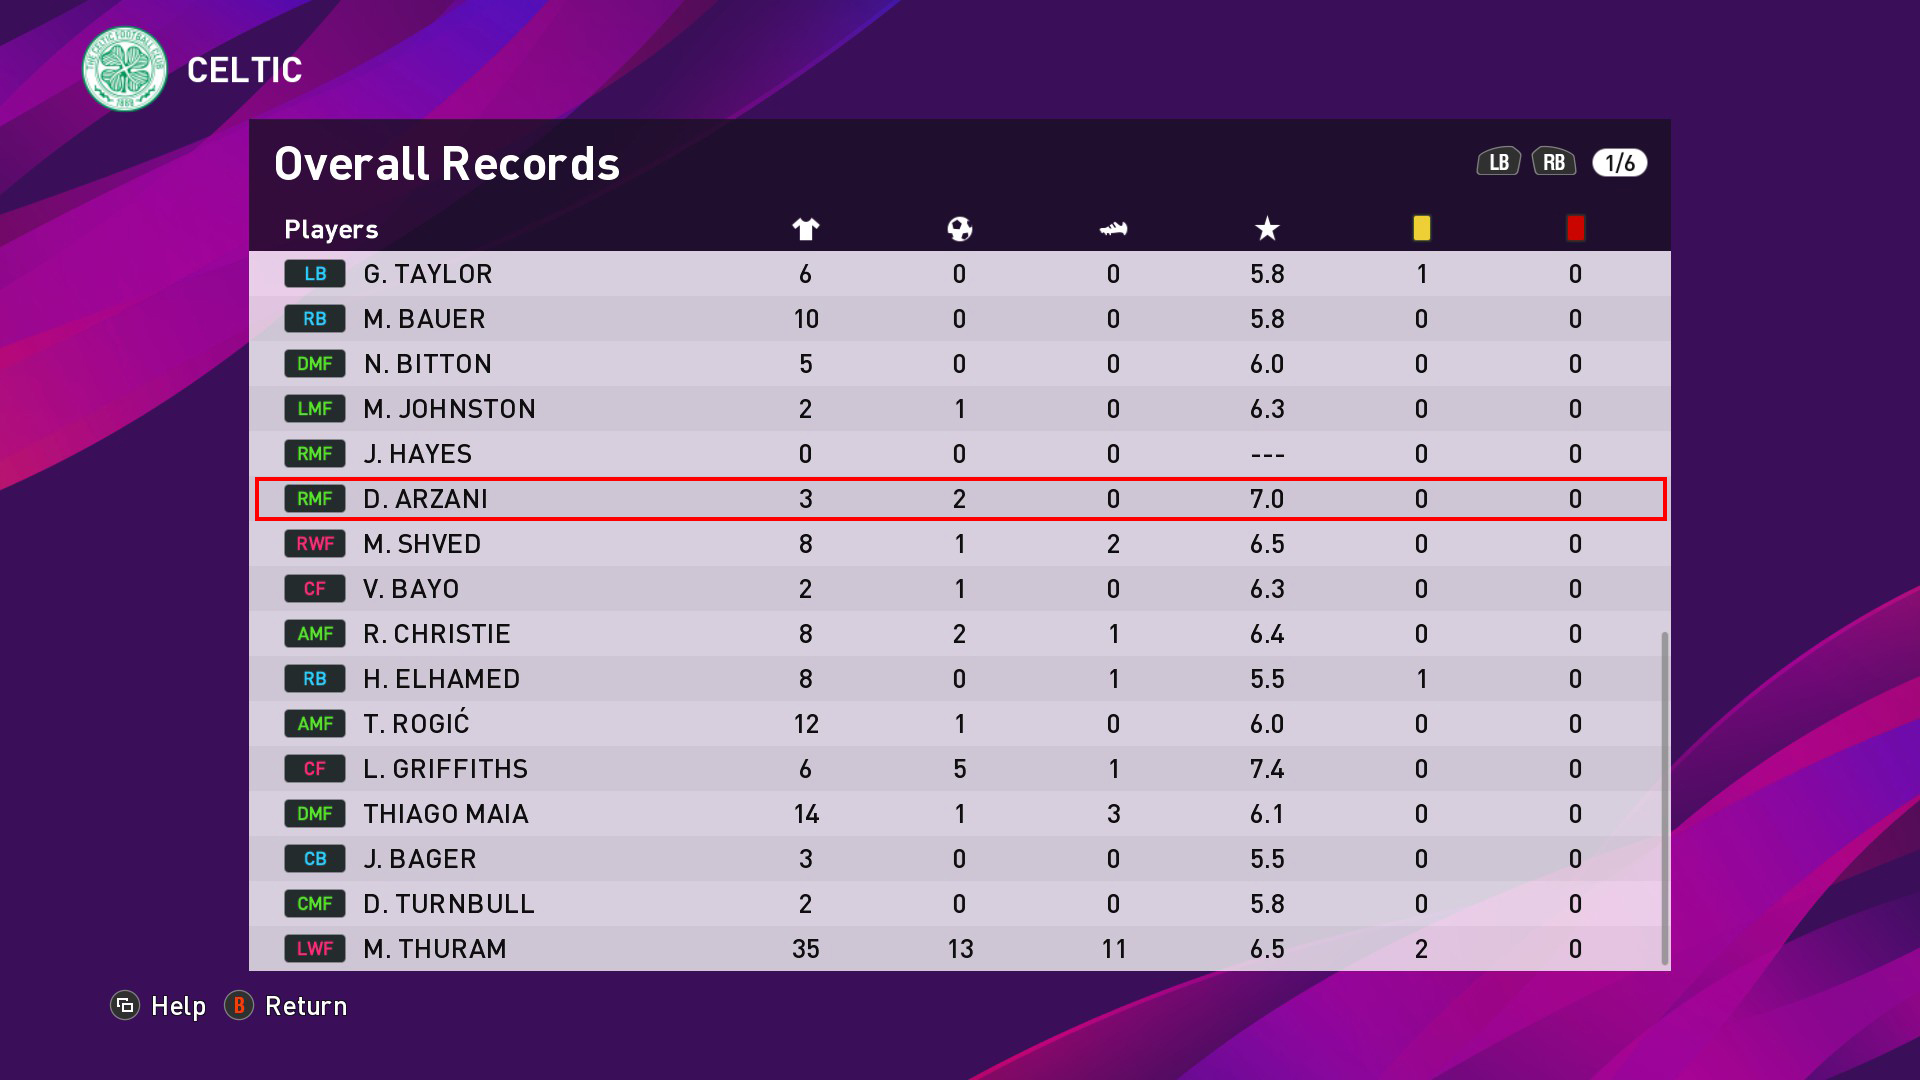The height and width of the screenshot is (1080, 1920).
Task: Click the appearances shirt icon column header
Action: (x=806, y=229)
